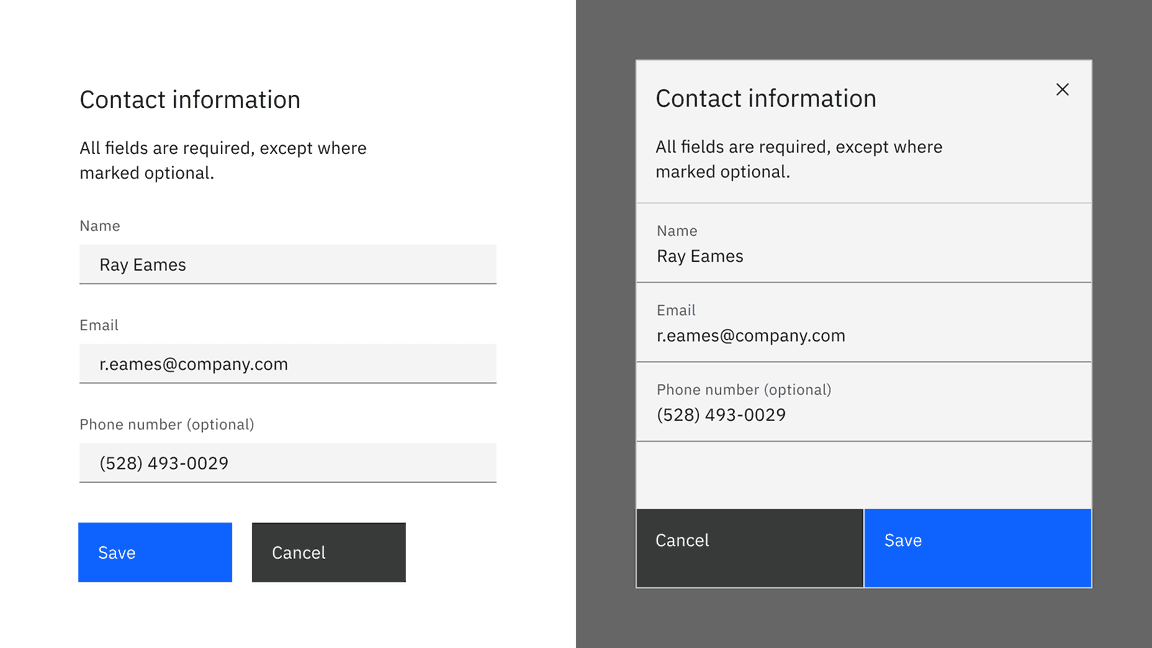The width and height of the screenshot is (1152, 648).
Task: Click the Email label in the modal
Action: (676, 310)
